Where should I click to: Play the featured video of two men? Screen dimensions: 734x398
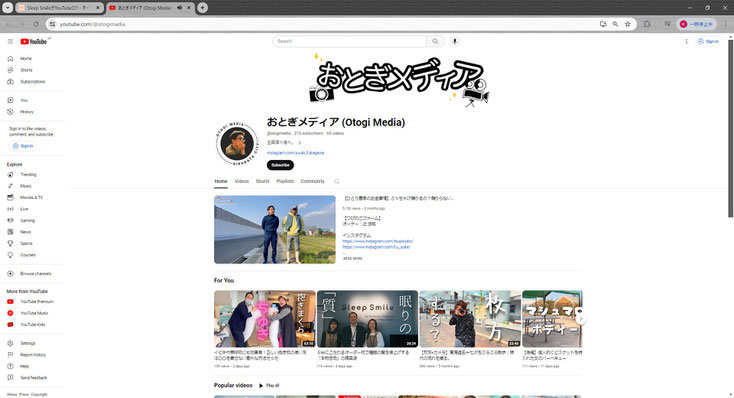275,230
